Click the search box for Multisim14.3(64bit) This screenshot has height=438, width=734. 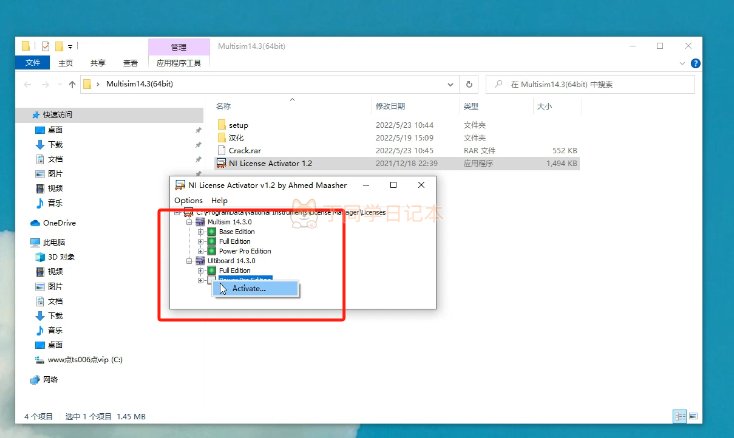590,84
